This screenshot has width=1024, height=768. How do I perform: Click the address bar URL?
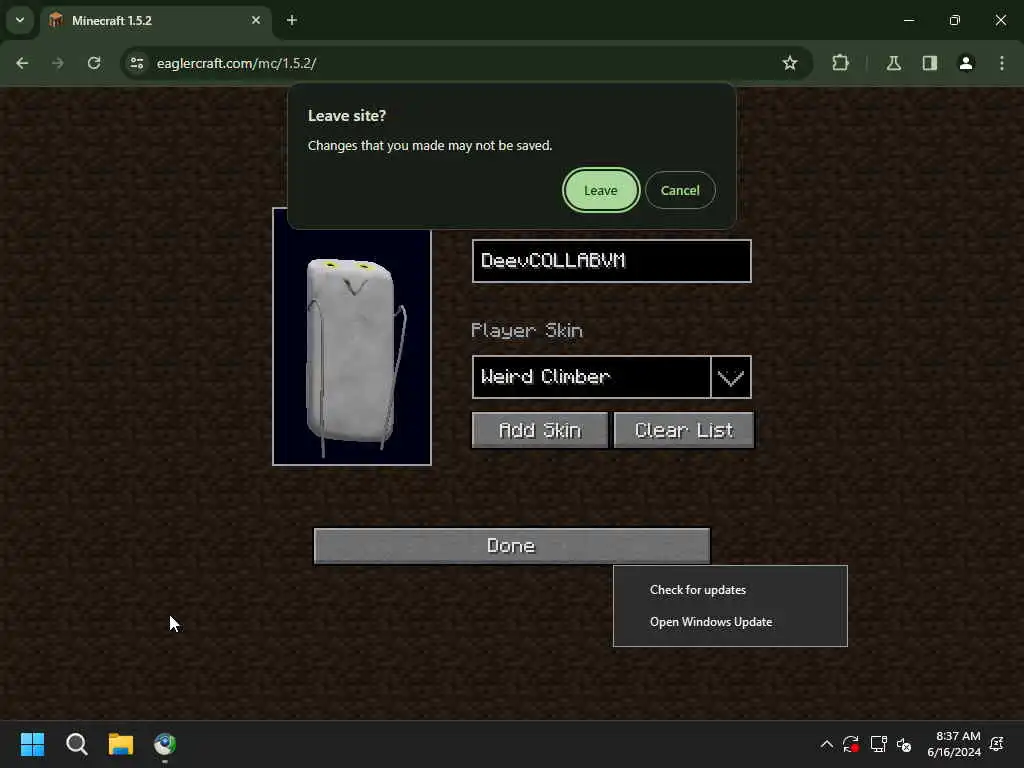pyautogui.click(x=236, y=63)
